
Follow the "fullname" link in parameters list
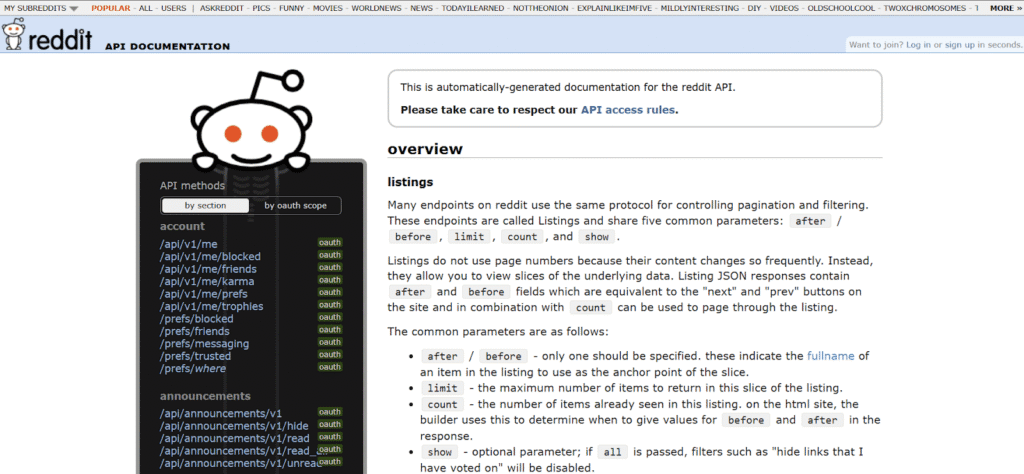click(832, 355)
